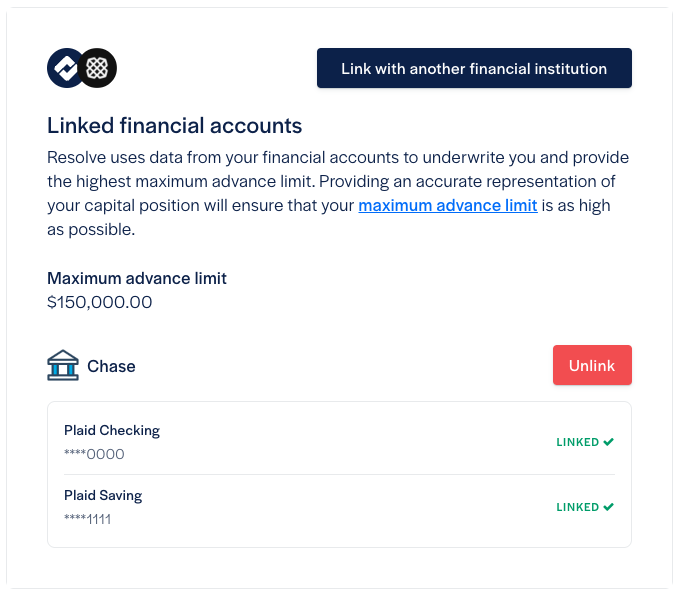Open the maximum advance limit link
This screenshot has height=599, width=681.
click(x=448, y=205)
